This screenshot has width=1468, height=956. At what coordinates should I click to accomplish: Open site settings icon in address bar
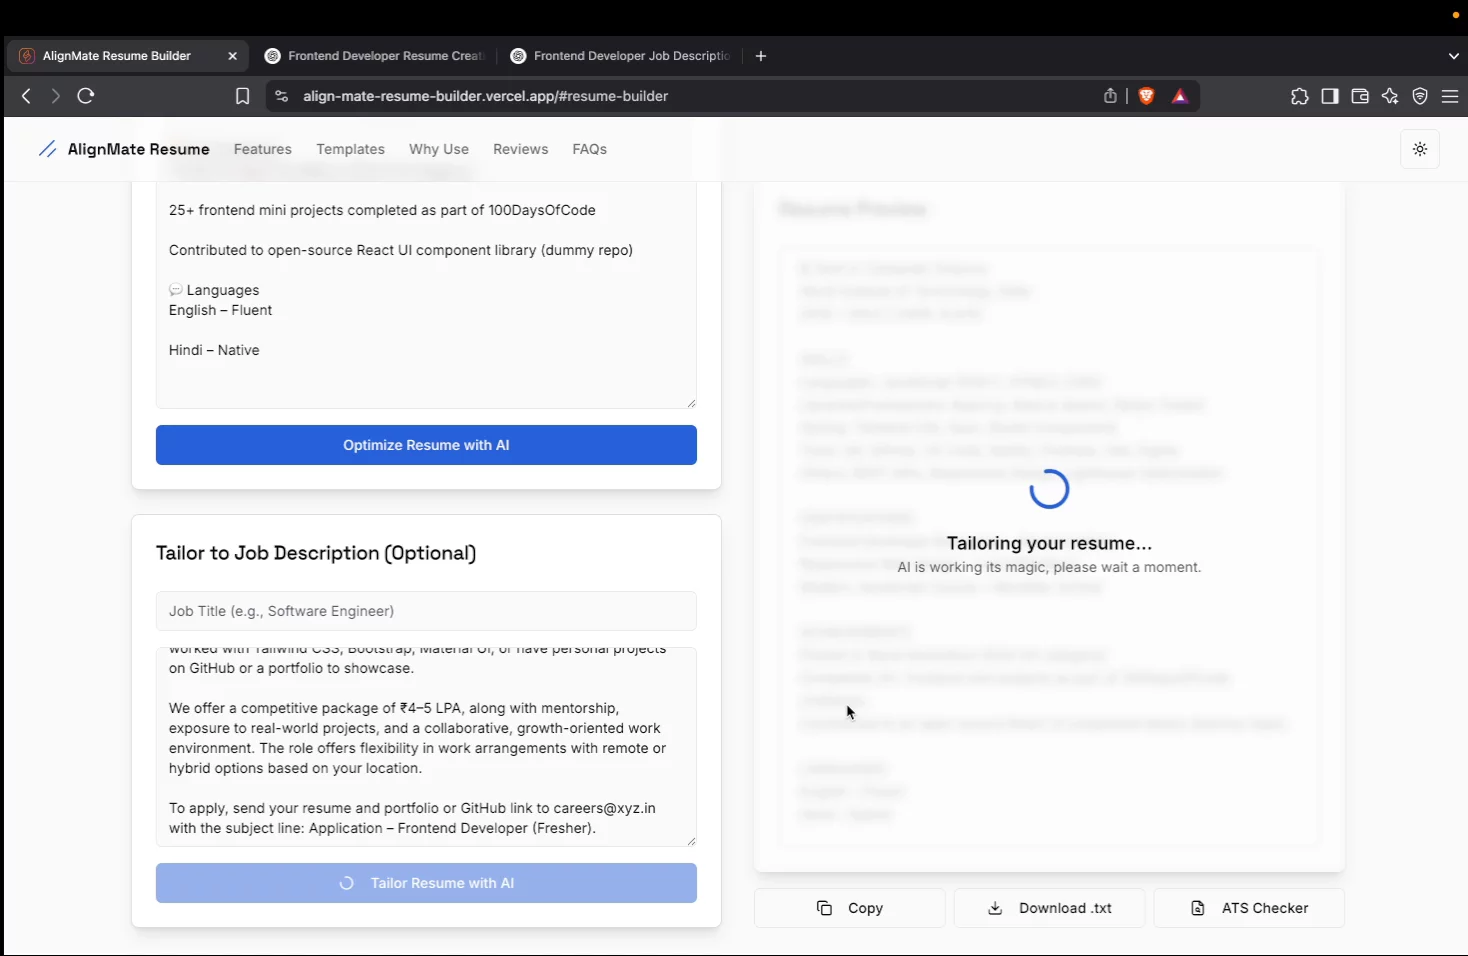281,96
